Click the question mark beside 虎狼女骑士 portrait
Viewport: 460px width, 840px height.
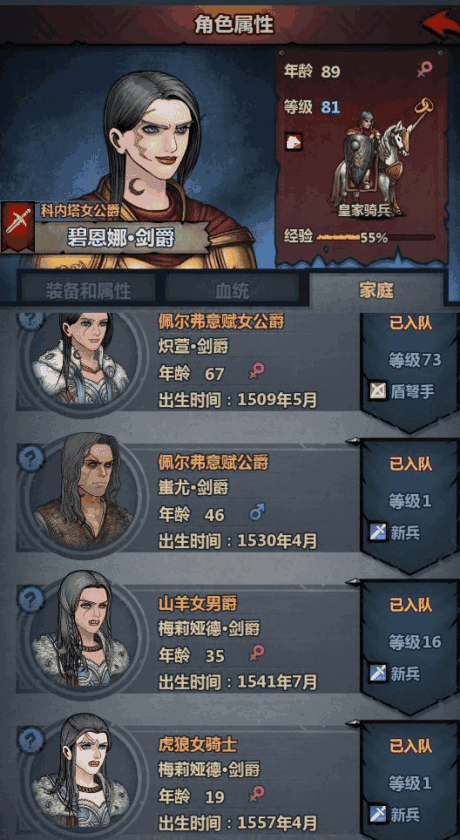click(x=32, y=740)
